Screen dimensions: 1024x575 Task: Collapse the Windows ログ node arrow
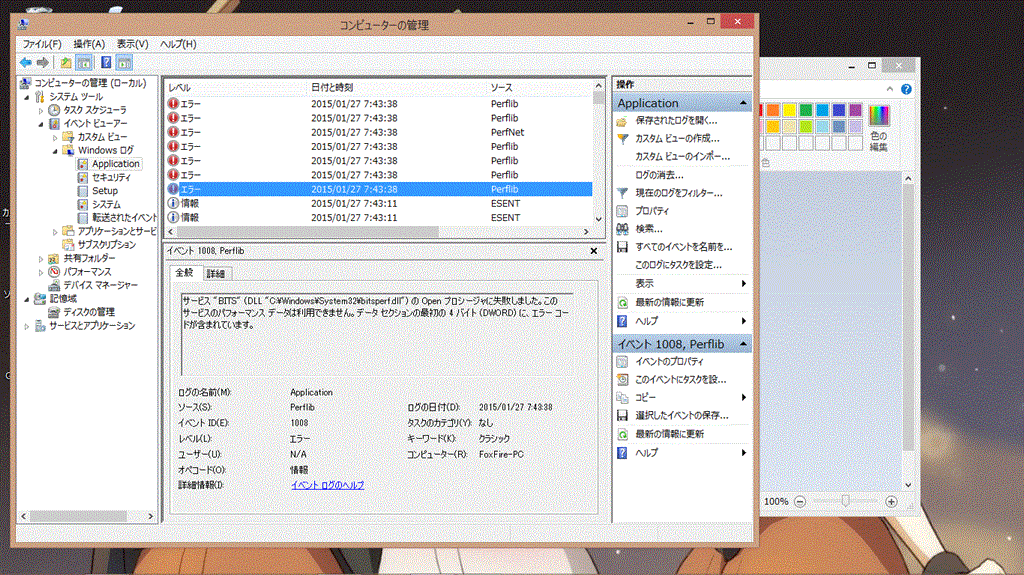coord(55,151)
